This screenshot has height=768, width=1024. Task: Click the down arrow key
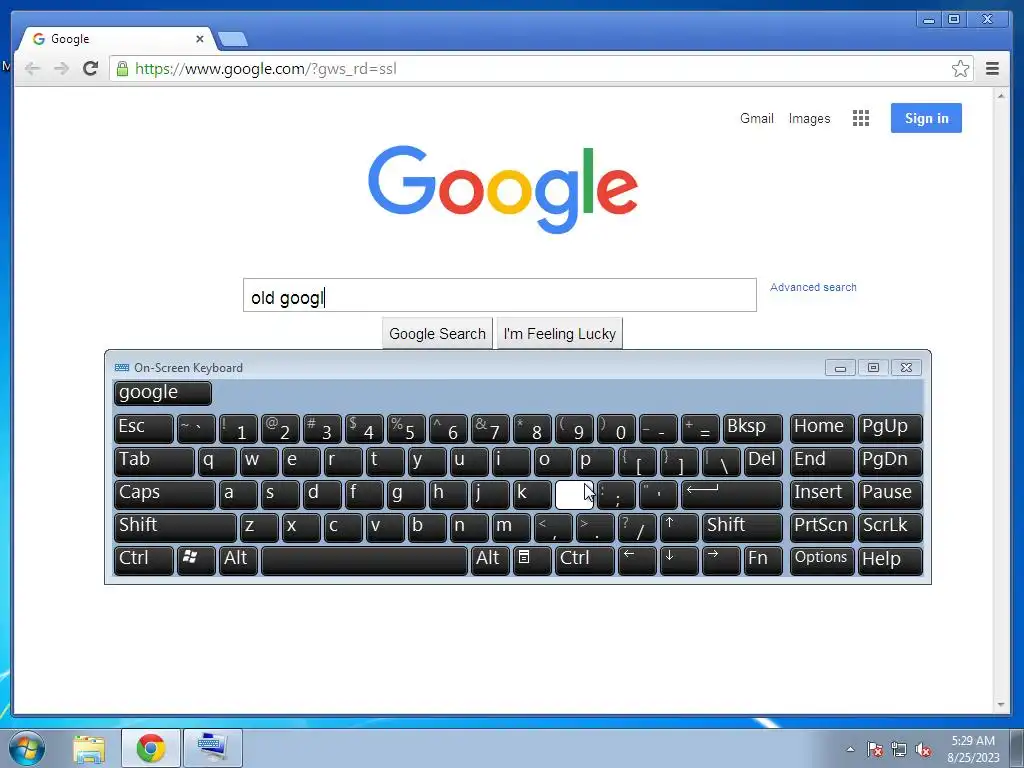(679, 560)
